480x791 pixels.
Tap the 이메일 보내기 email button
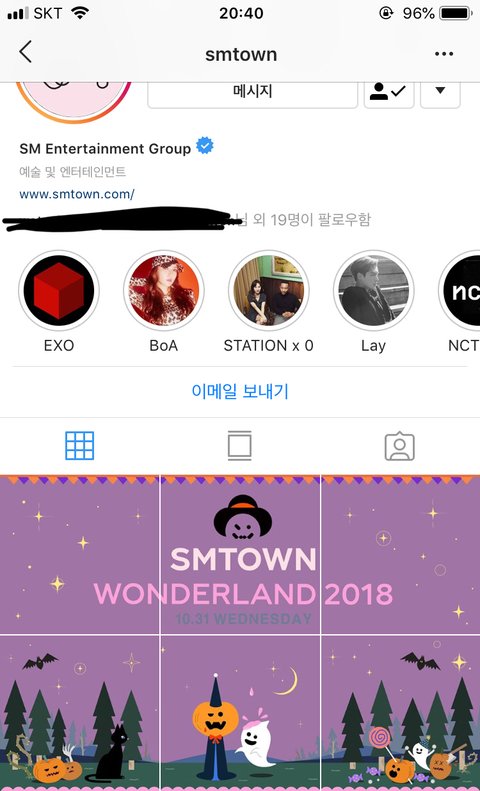240,391
